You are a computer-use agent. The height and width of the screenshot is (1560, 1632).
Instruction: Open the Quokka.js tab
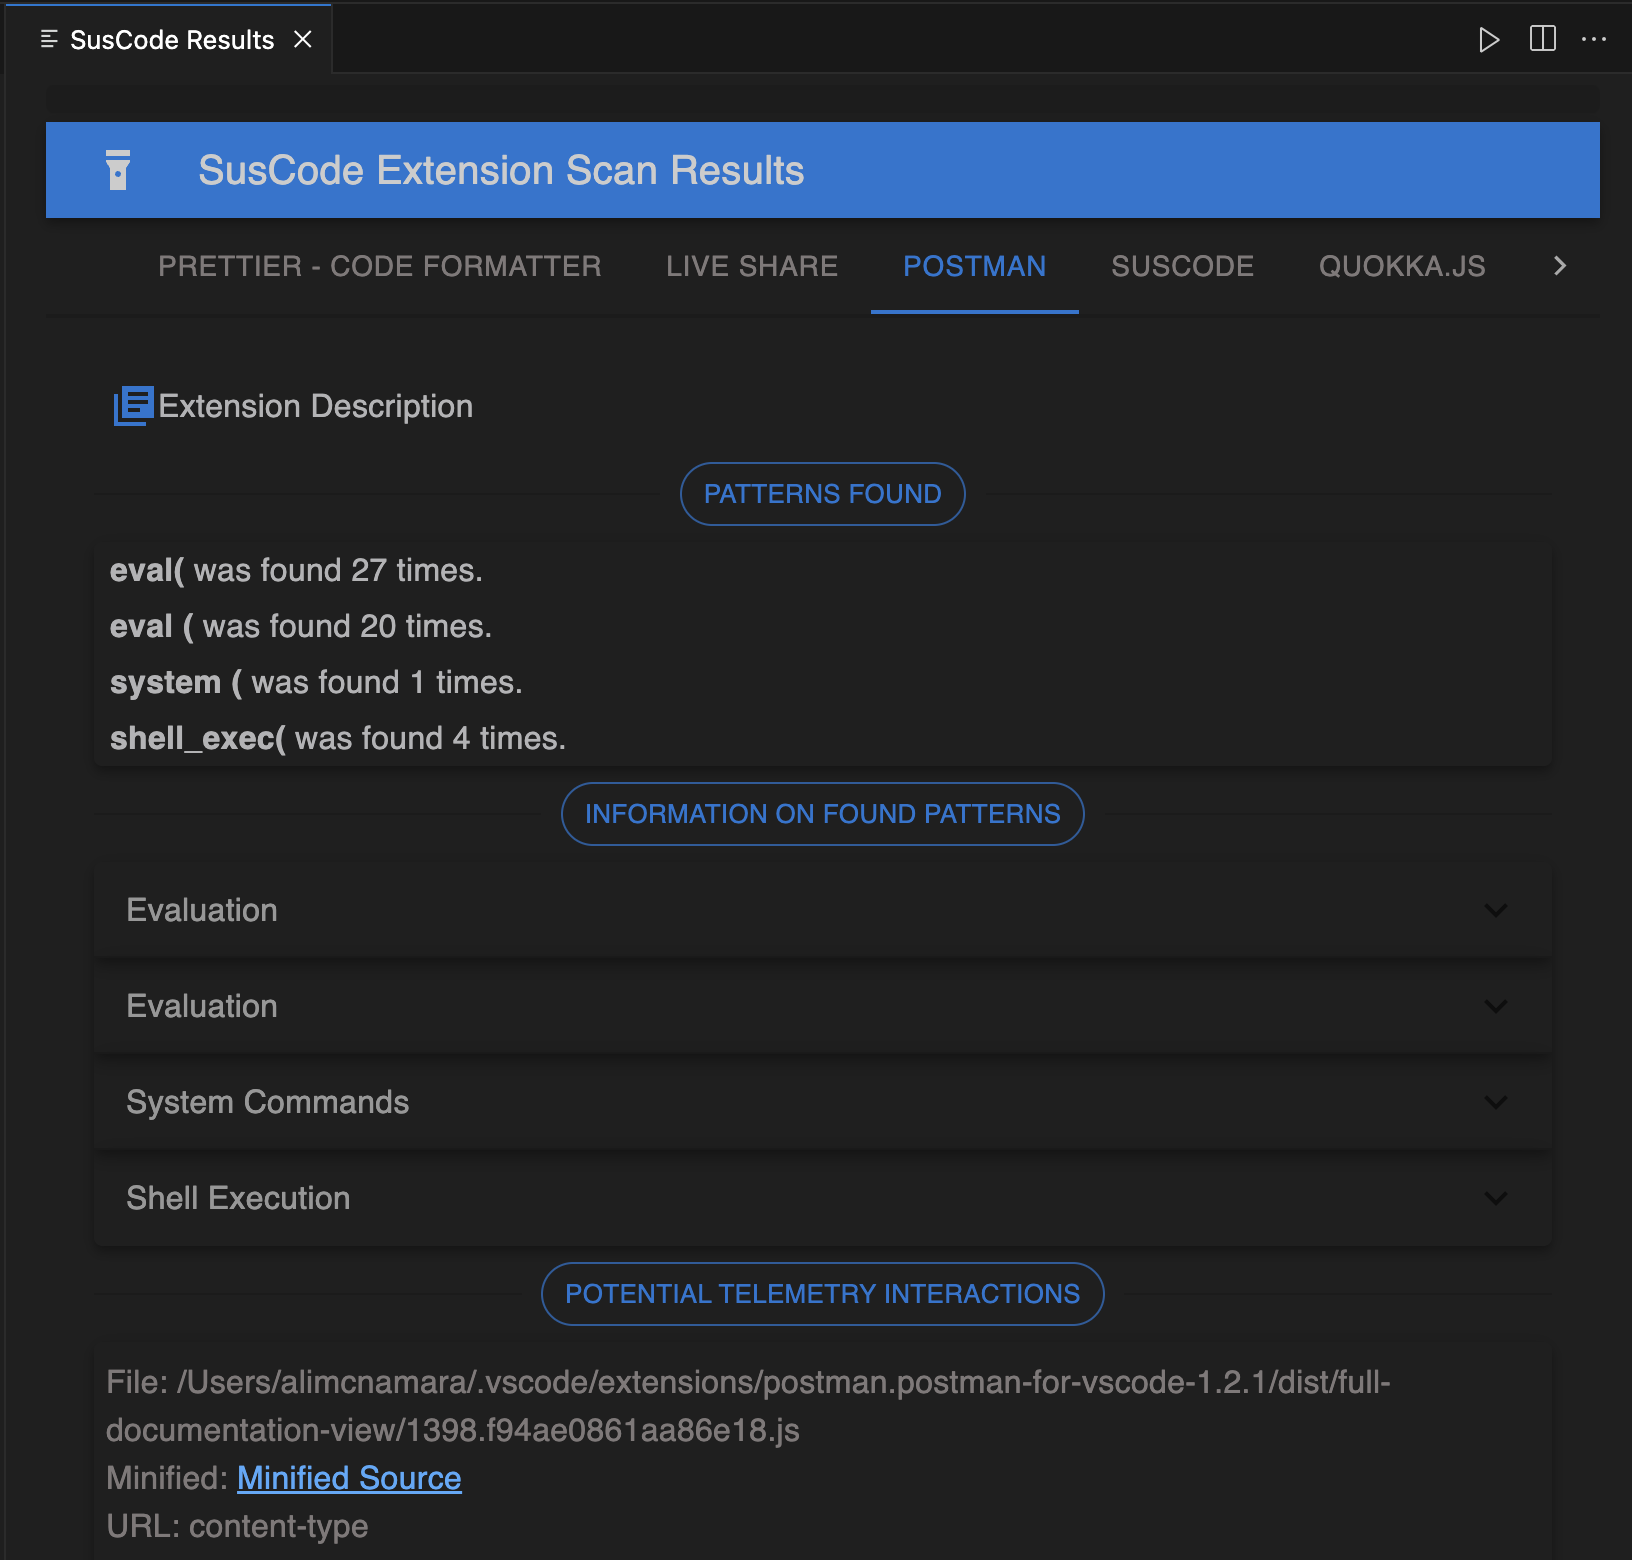coord(1402,266)
